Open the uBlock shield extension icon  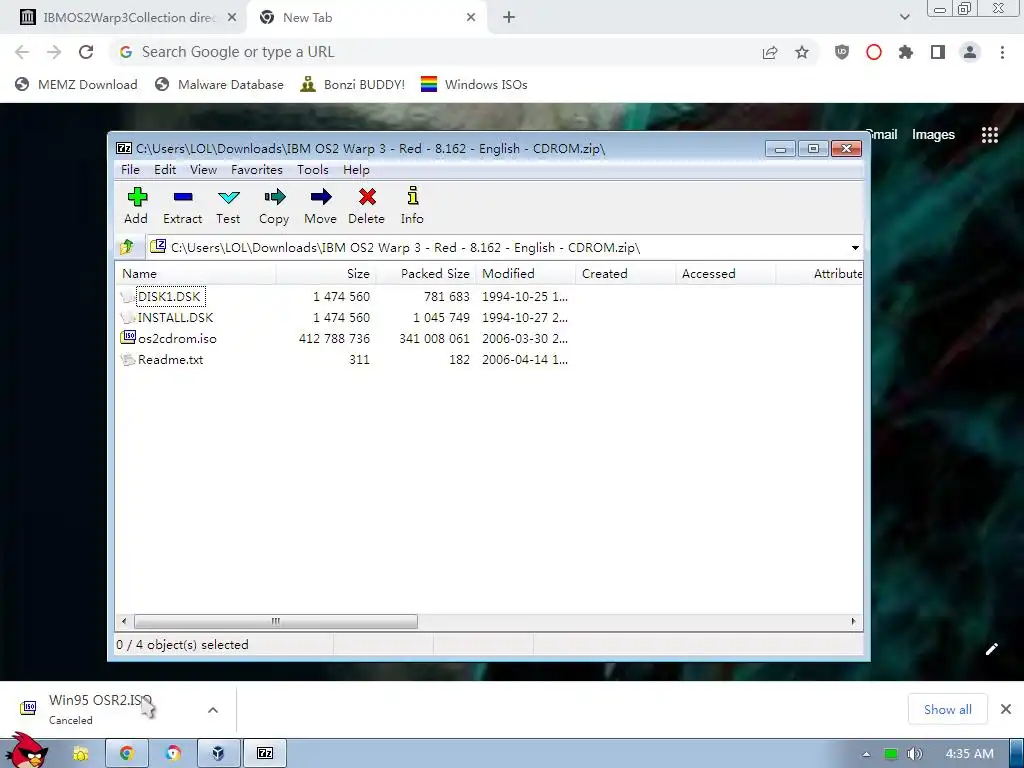[x=842, y=52]
